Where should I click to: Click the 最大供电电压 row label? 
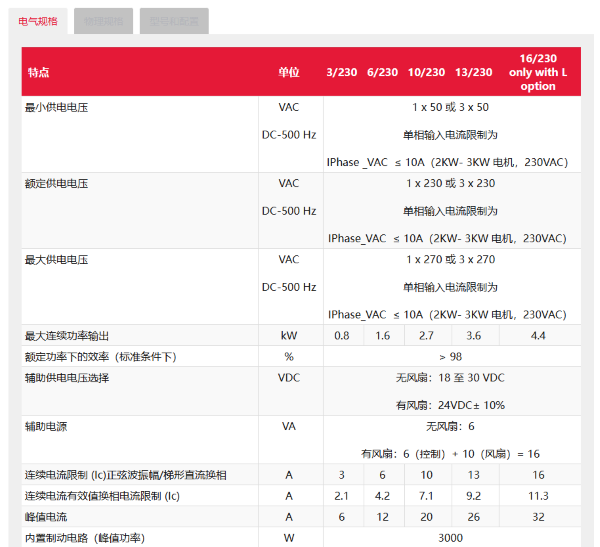[57, 260]
